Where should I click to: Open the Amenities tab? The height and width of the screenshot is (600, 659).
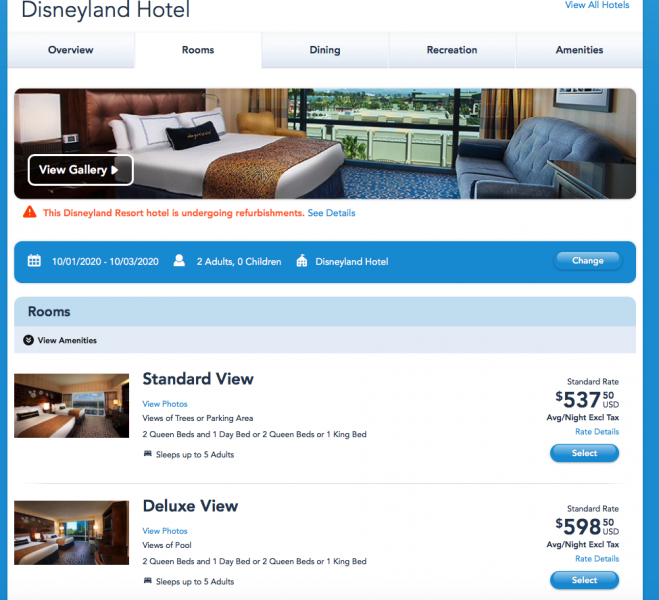pos(579,50)
